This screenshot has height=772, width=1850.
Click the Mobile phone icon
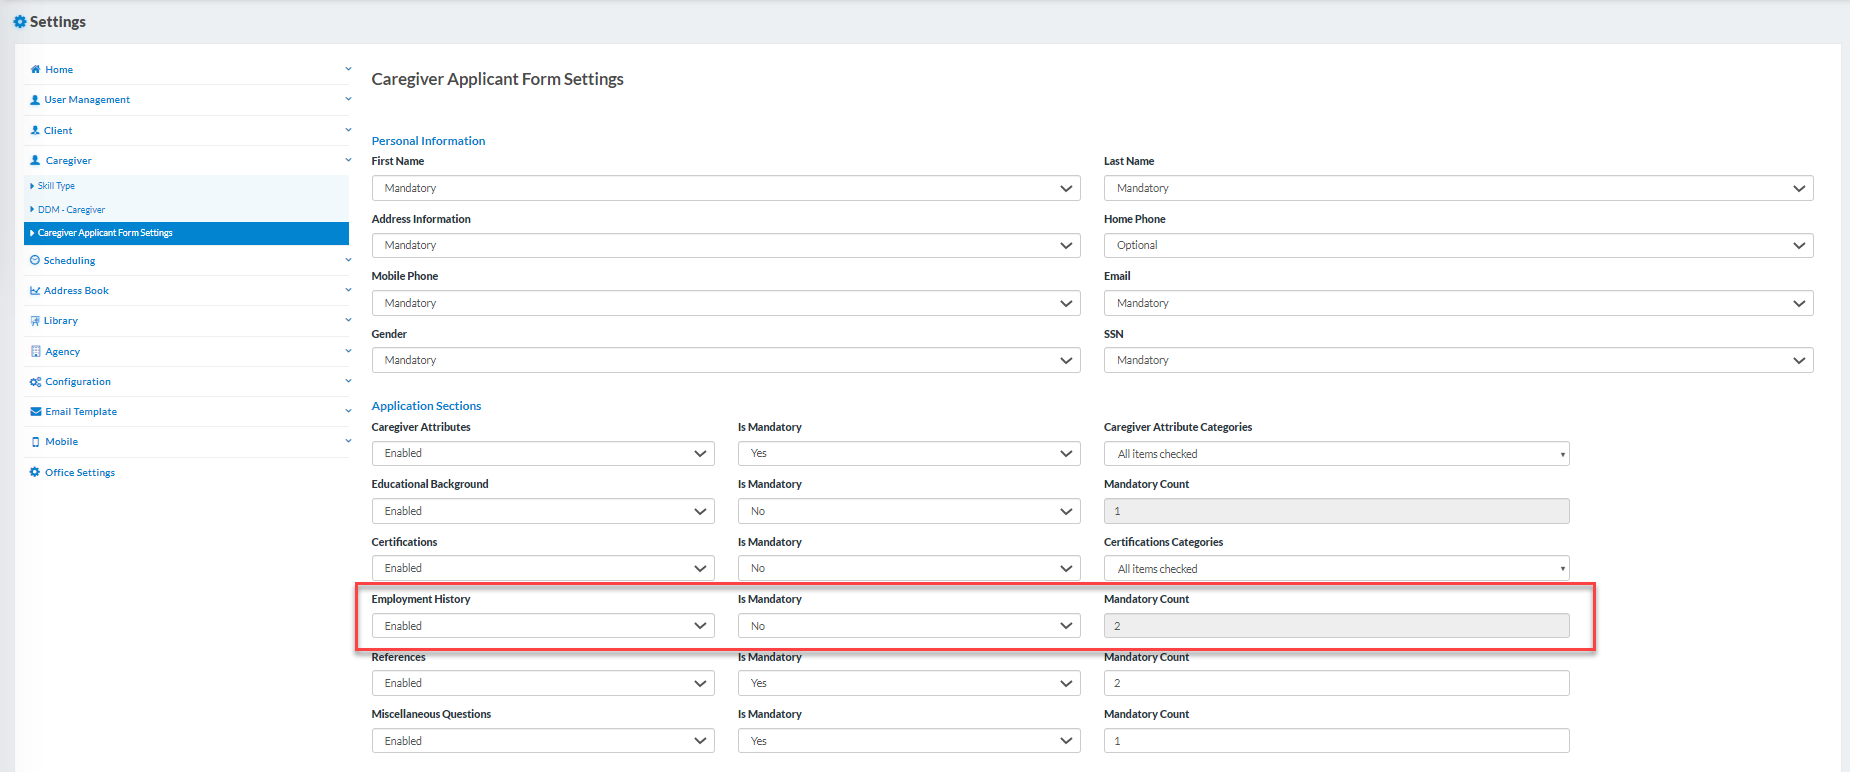point(36,442)
